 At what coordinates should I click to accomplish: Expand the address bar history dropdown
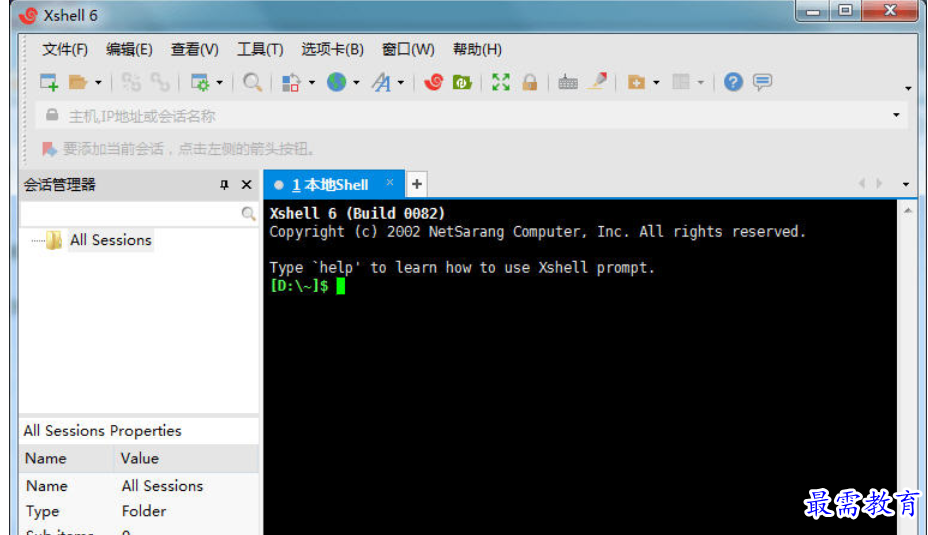(896, 115)
